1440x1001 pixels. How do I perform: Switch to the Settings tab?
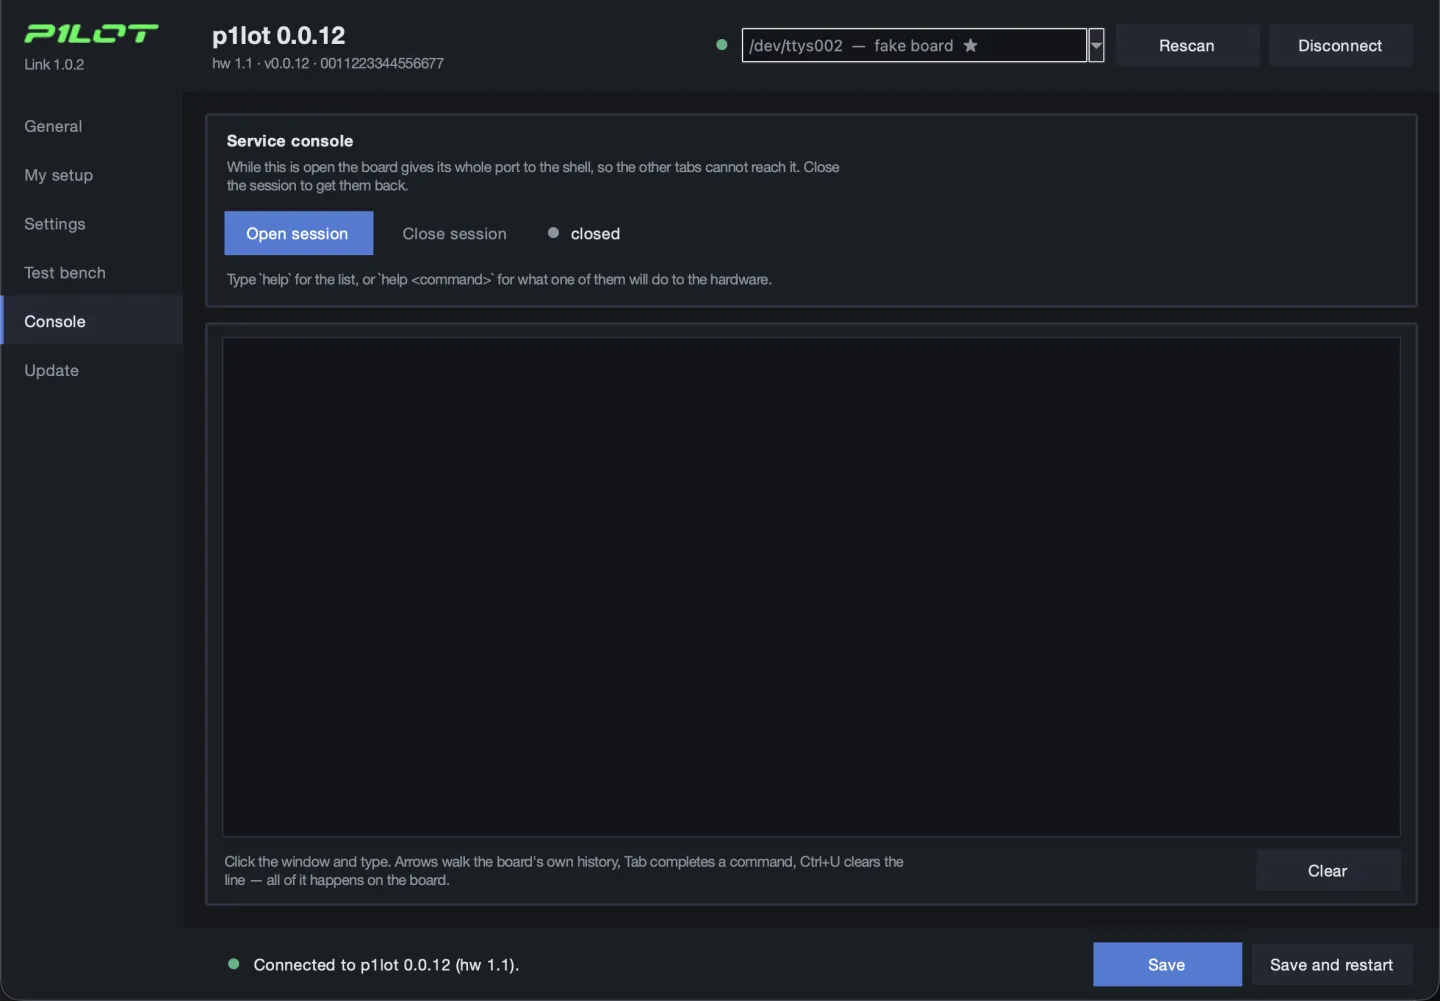pyautogui.click(x=92, y=224)
